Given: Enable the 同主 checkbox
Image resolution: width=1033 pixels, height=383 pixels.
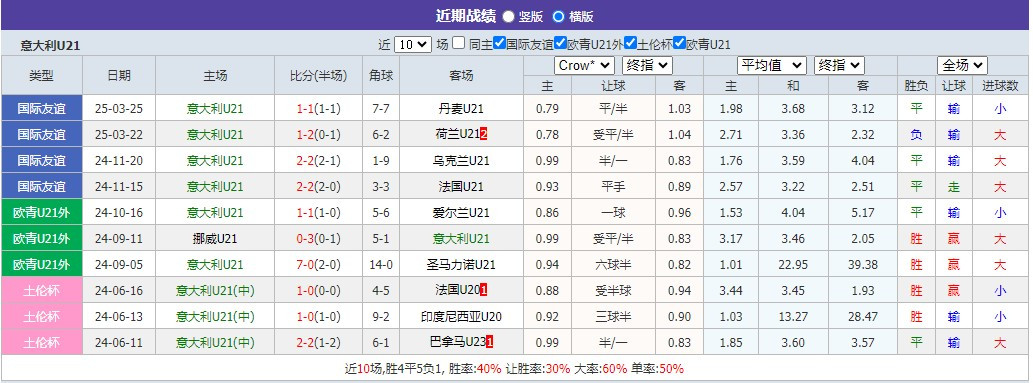Looking at the screenshot, I should 459,43.
